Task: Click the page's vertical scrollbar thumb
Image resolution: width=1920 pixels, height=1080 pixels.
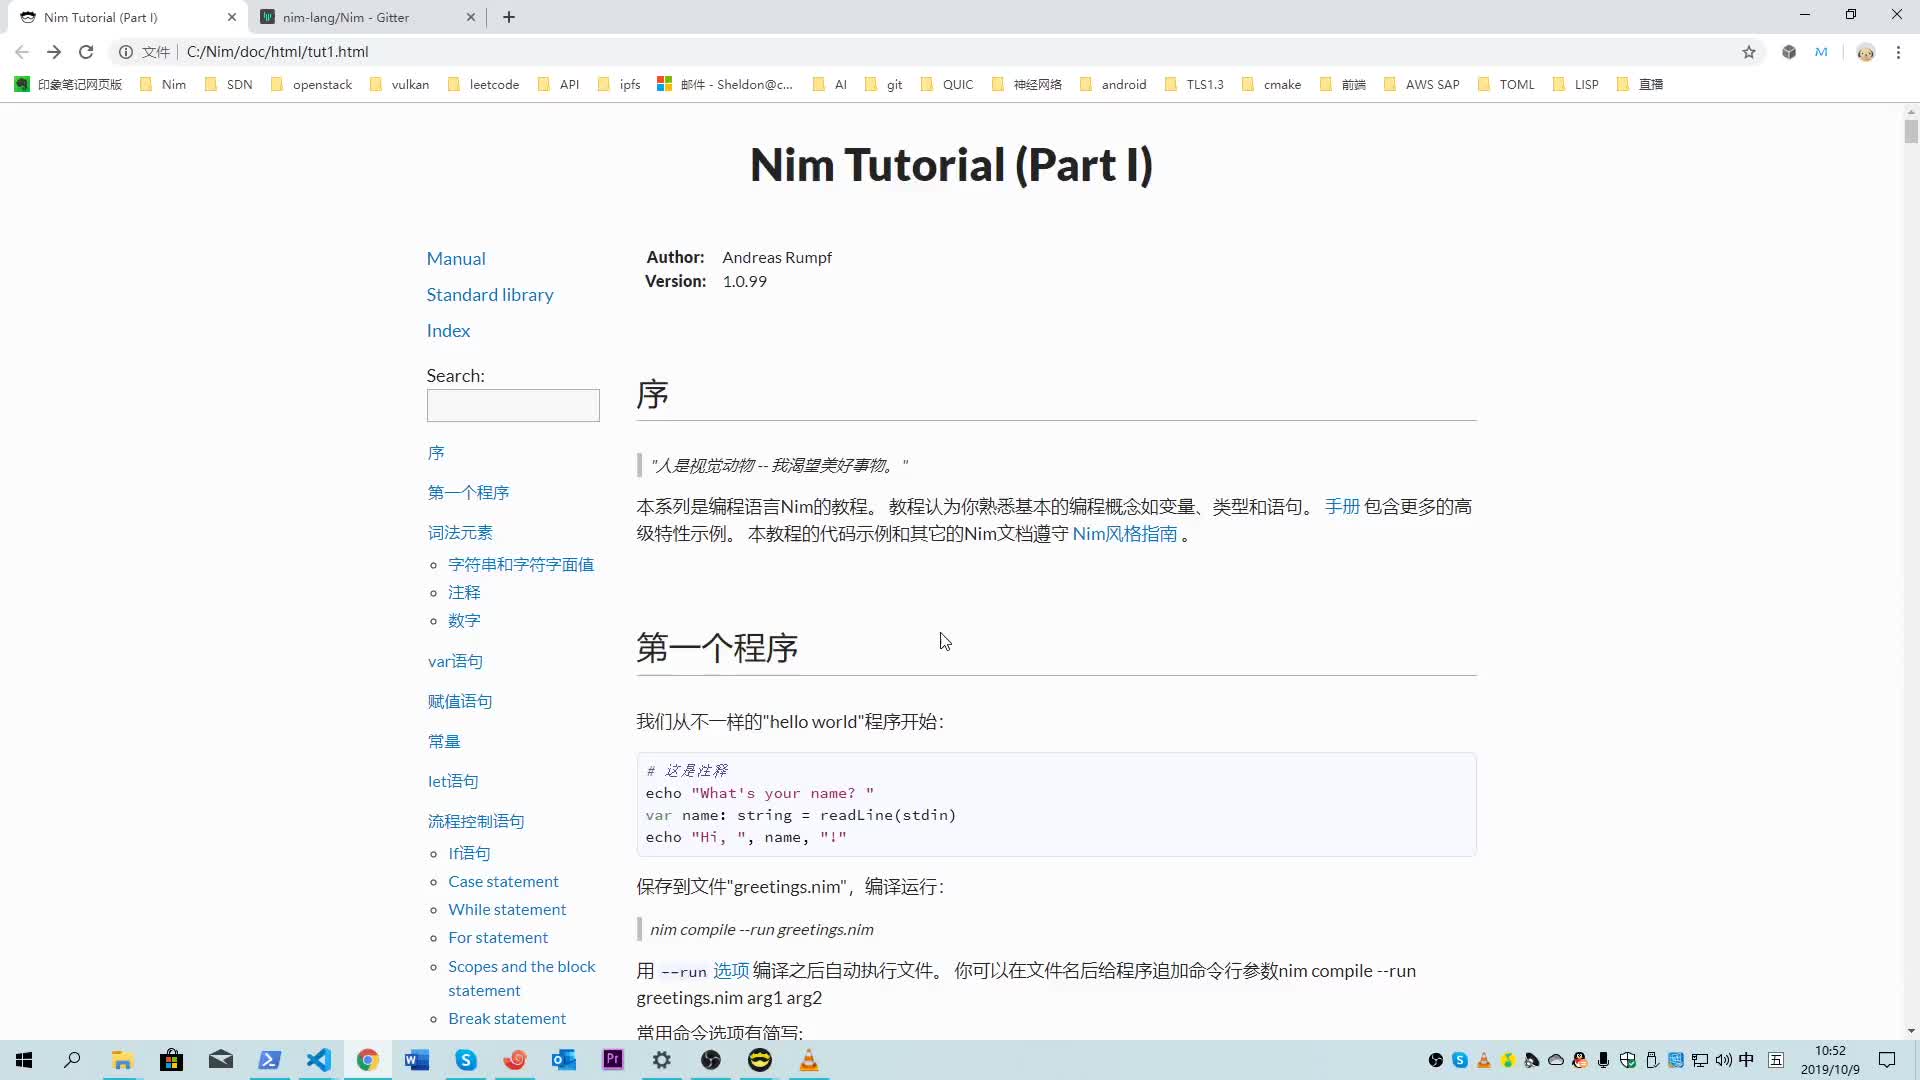Action: 1911,132
